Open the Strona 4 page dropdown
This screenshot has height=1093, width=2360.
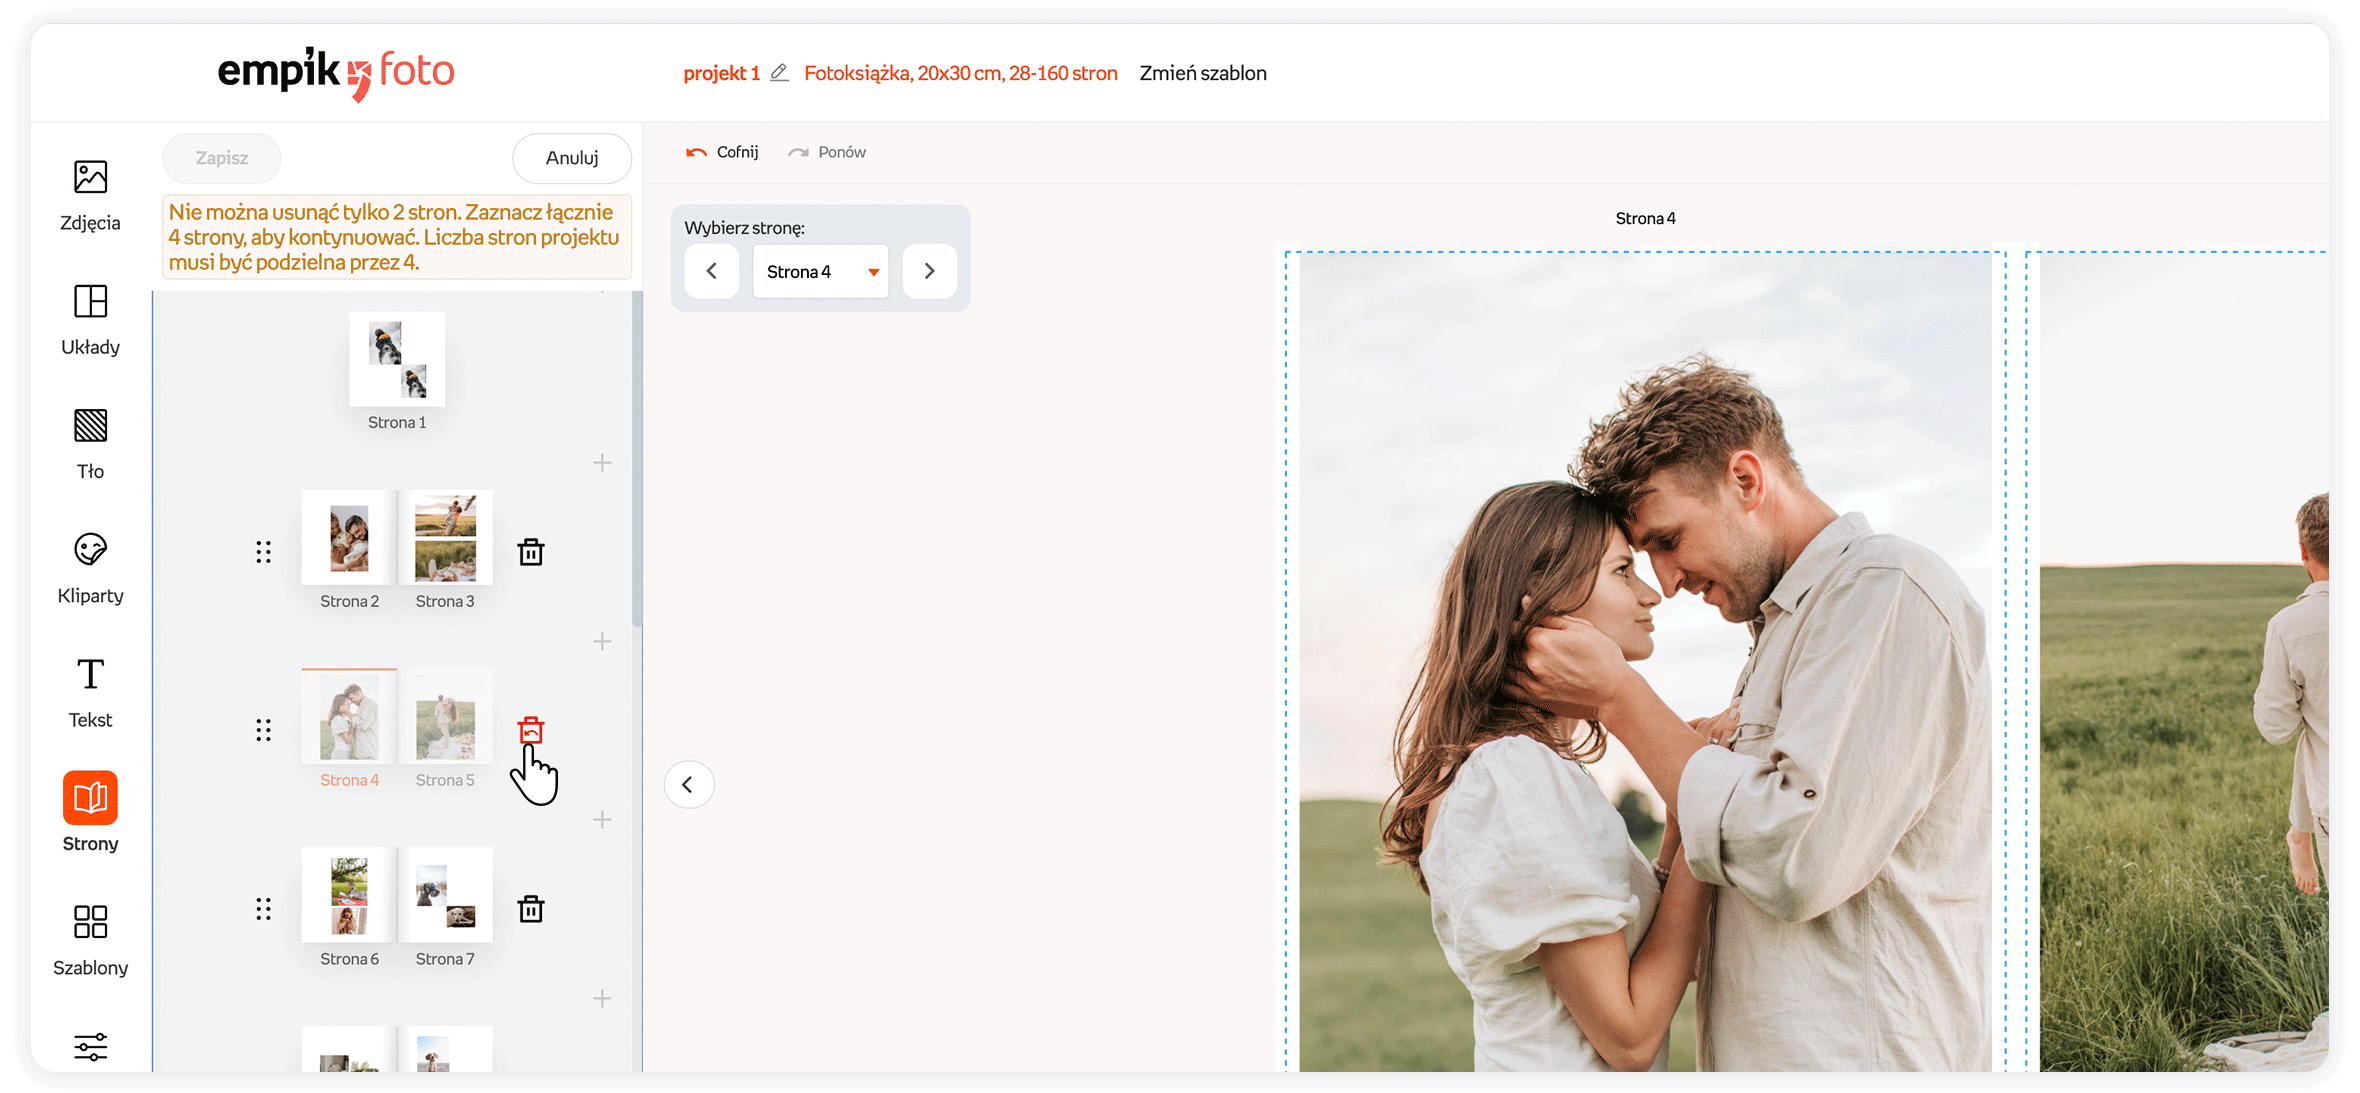point(820,272)
